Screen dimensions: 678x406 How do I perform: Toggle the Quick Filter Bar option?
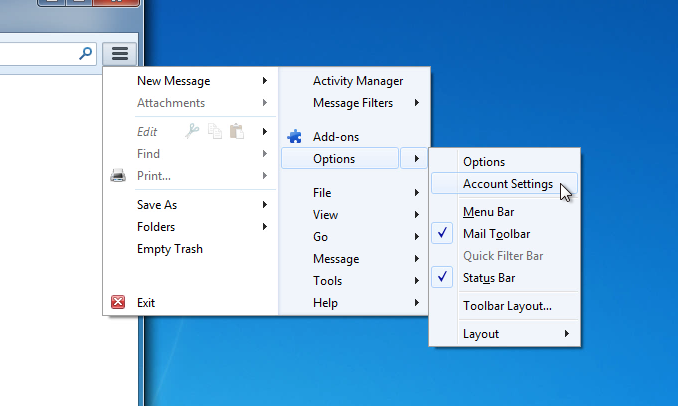[505, 256]
